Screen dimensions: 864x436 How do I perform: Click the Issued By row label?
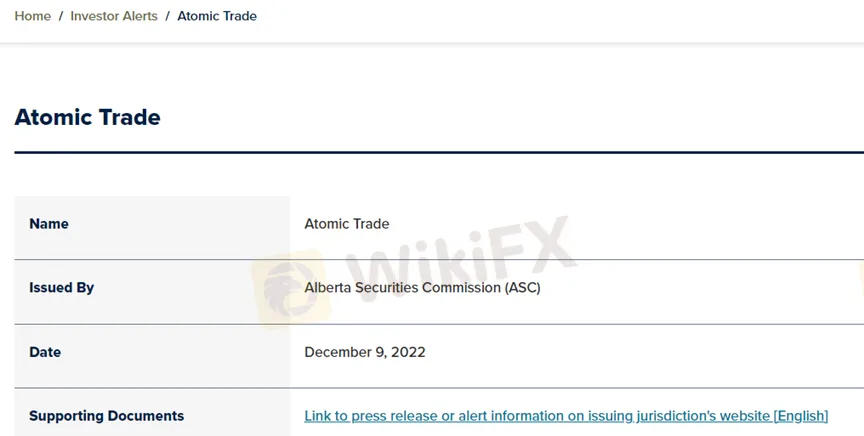coord(61,288)
